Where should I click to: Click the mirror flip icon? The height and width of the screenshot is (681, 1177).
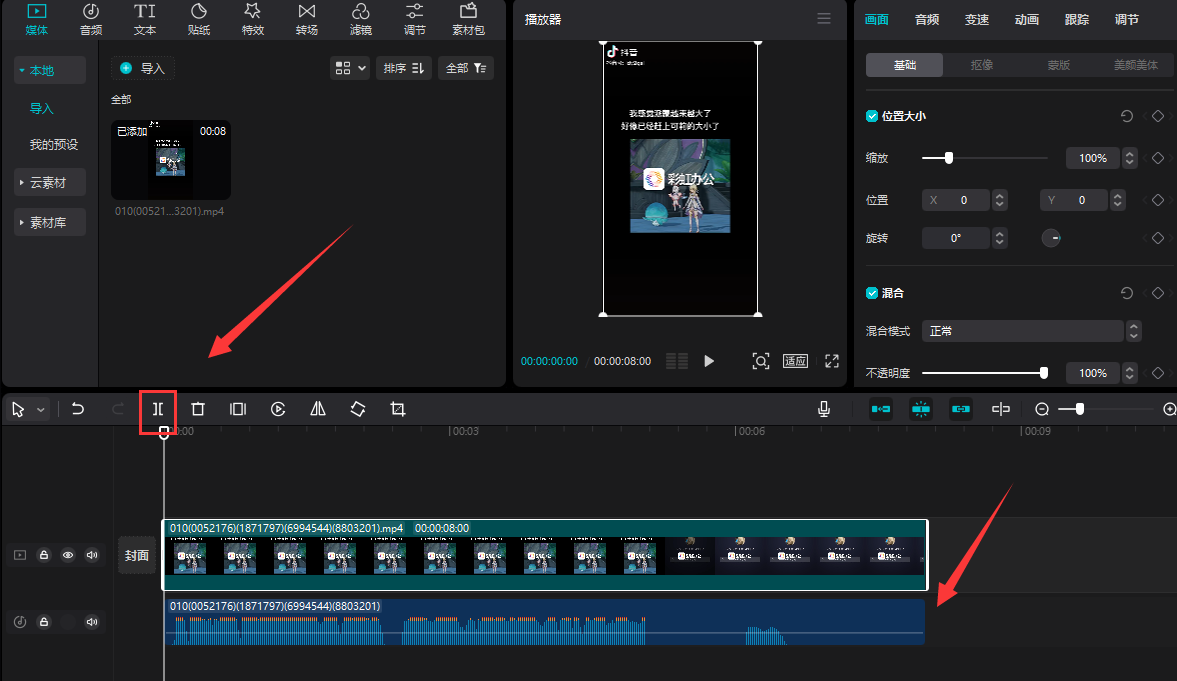(x=318, y=409)
